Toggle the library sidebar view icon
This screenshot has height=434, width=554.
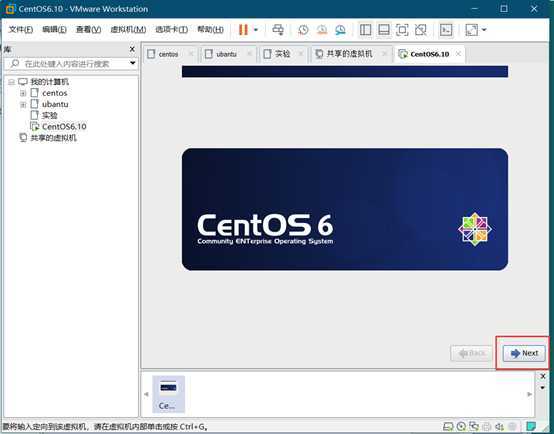[x=365, y=30]
